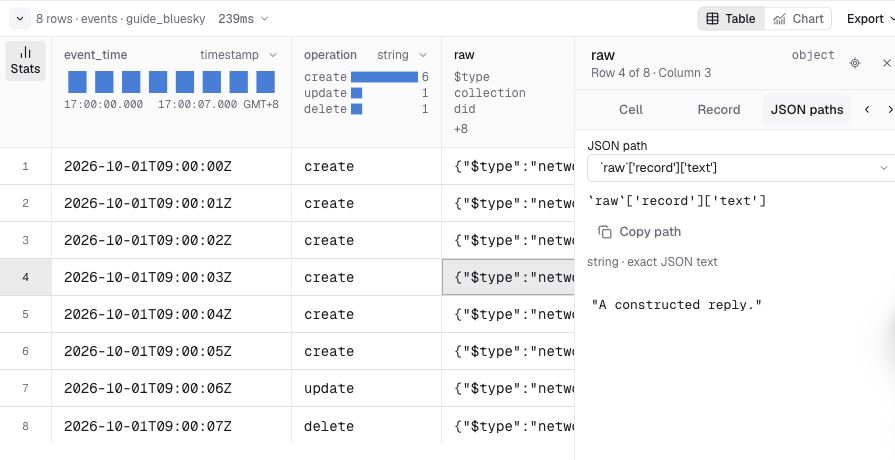Click the selected raw JSON cell in row 4
The width and height of the screenshot is (895, 460).
click(x=508, y=277)
